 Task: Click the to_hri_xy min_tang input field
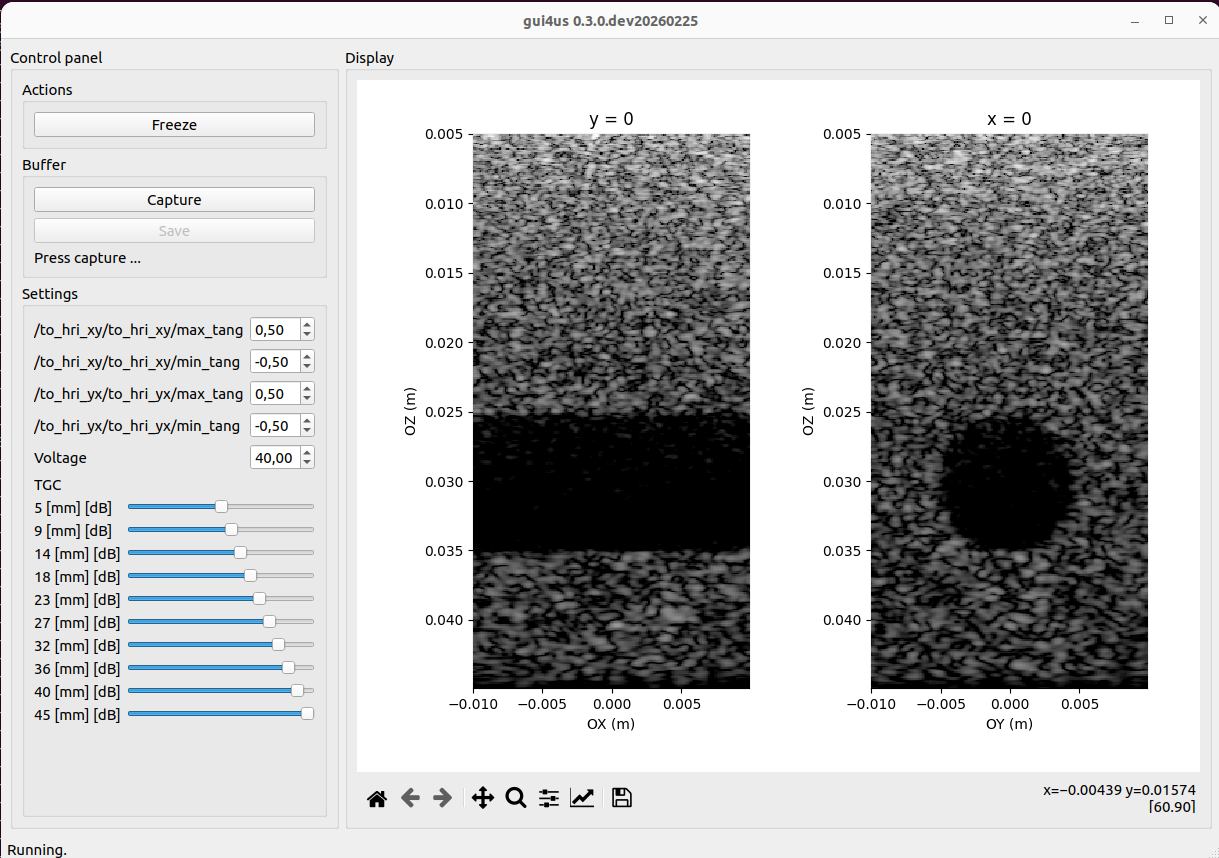click(x=273, y=362)
